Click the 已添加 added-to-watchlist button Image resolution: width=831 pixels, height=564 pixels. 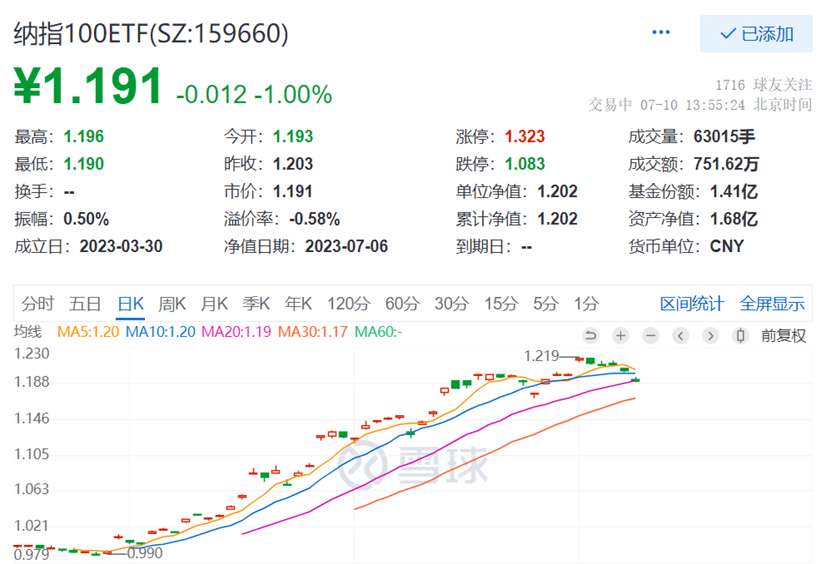[756, 34]
